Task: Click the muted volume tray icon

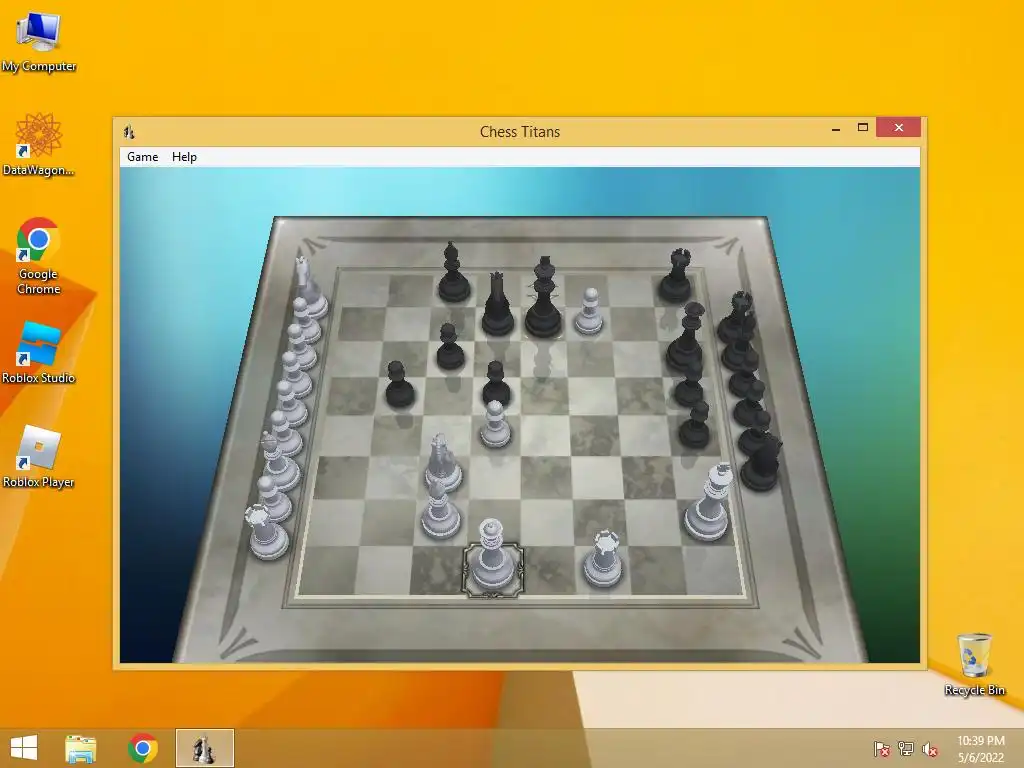Action: coord(930,749)
